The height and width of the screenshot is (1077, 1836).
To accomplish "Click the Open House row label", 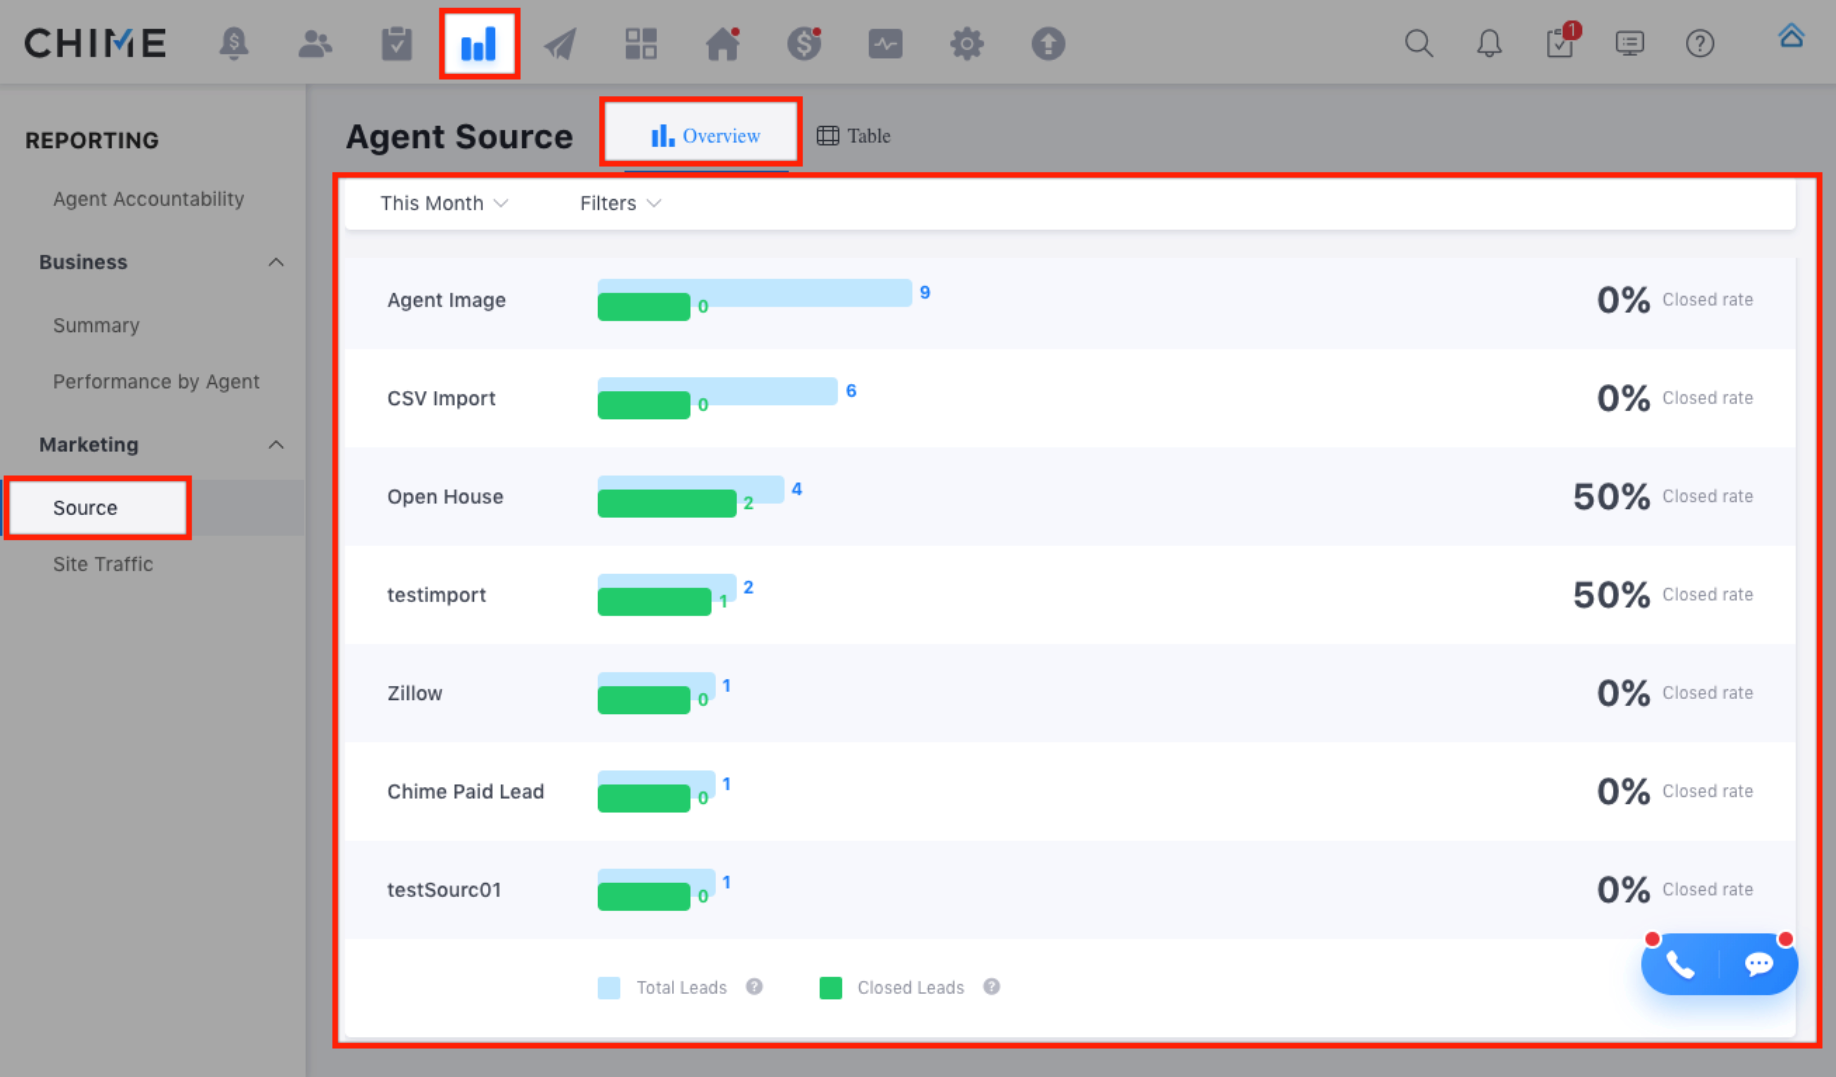I will [445, 496].
